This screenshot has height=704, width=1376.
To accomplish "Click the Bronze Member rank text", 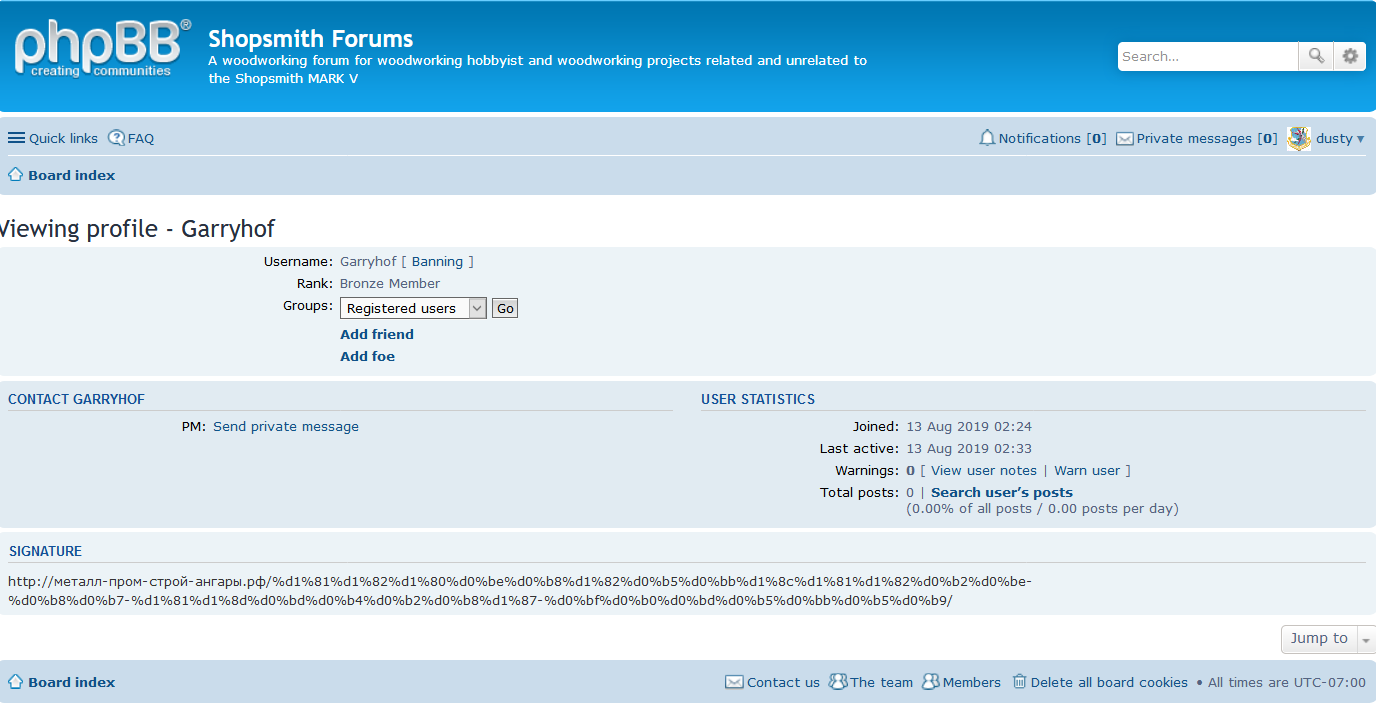I will (390, 283).
